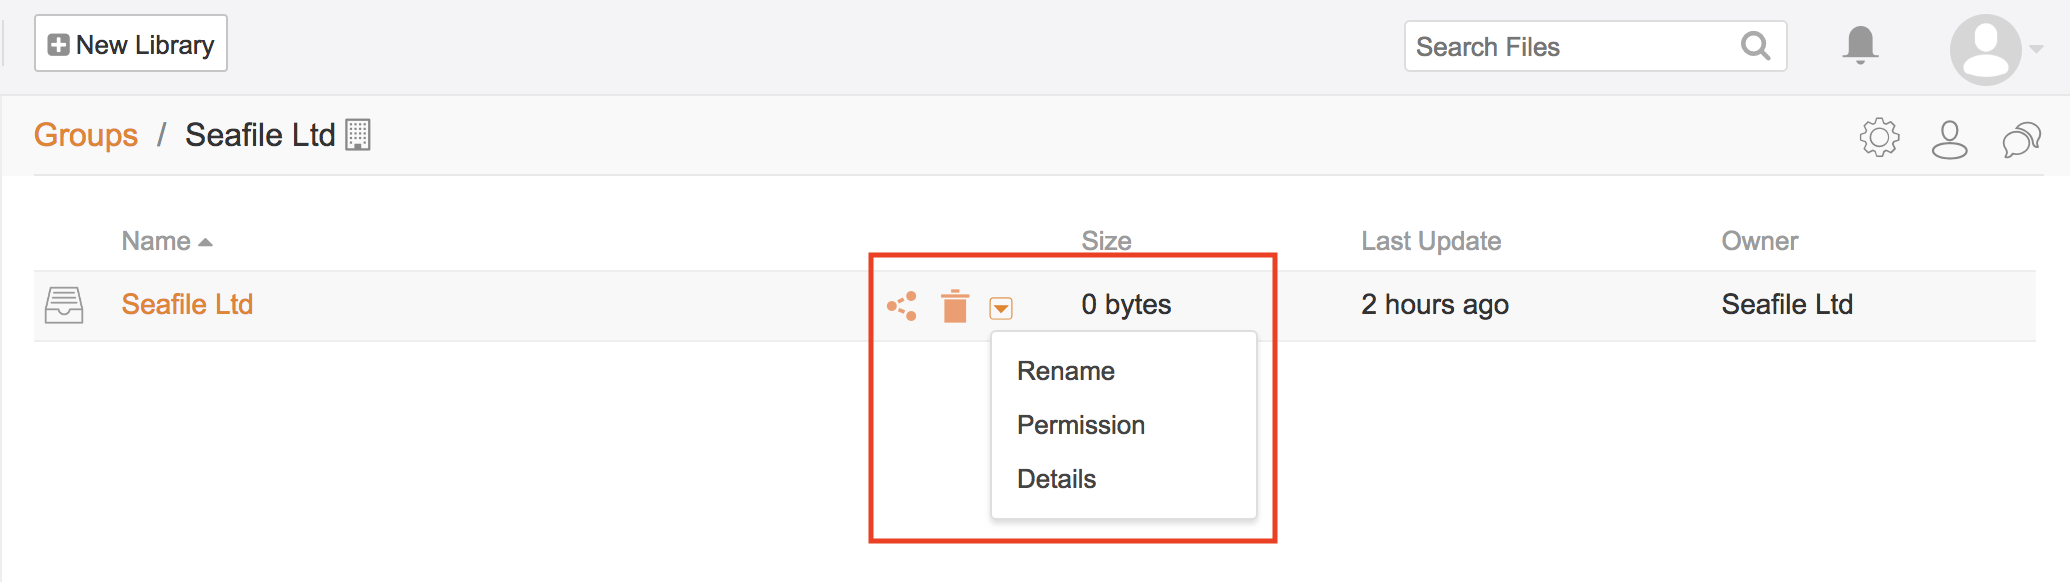Toggle the Name column sort arrow
Image resolution: width=2070 pixels, height=582 pixels.
pos(205,242)
